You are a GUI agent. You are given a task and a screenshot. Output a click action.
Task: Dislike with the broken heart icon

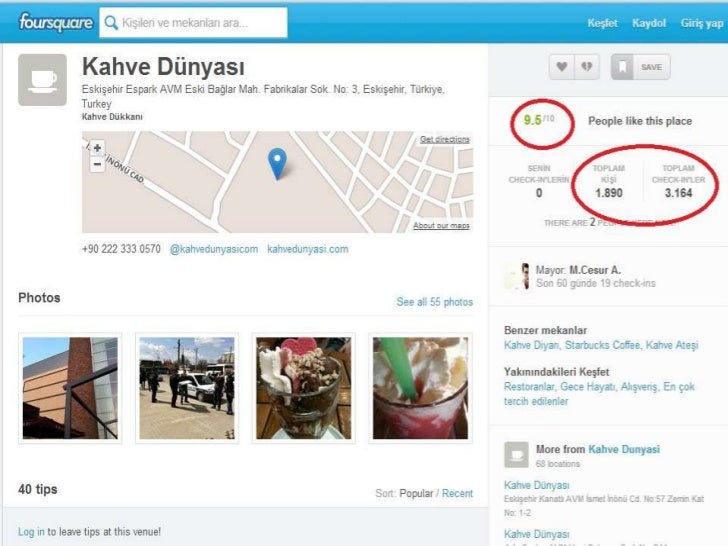click(587, 67)
